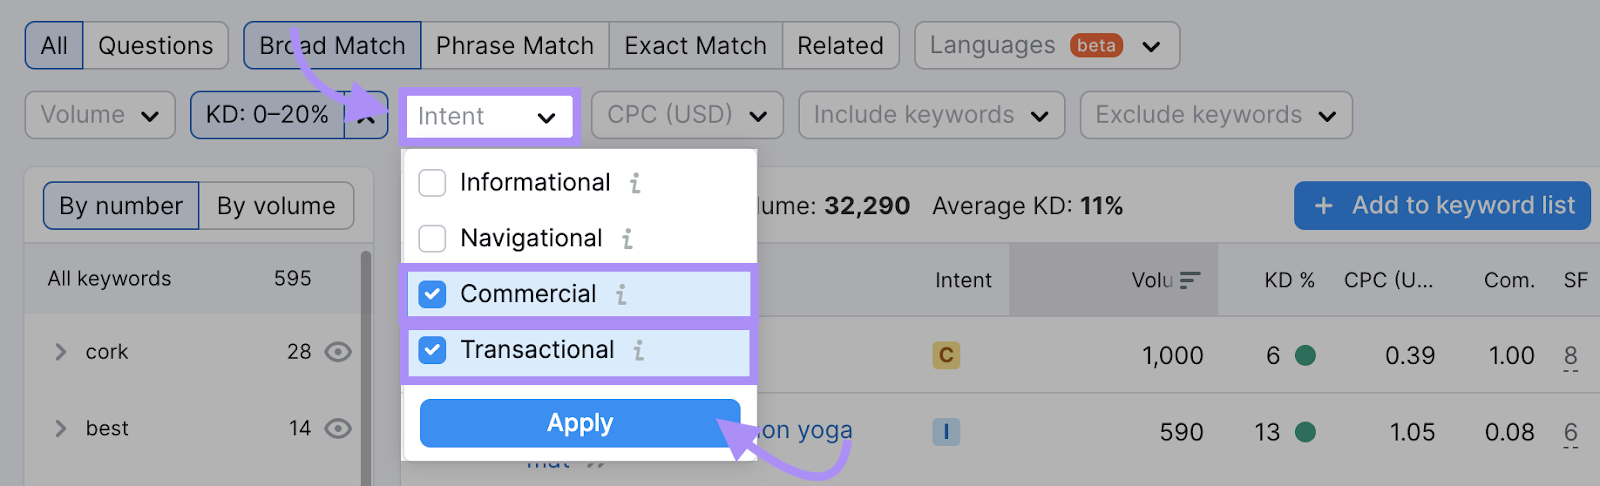
Task: Click the Navigational intent info icon
Action: (627, 239)
